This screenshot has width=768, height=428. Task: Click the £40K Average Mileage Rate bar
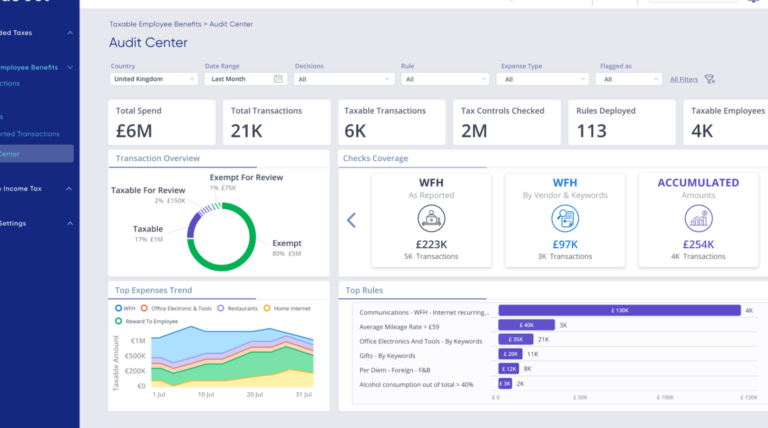point(527,325)
